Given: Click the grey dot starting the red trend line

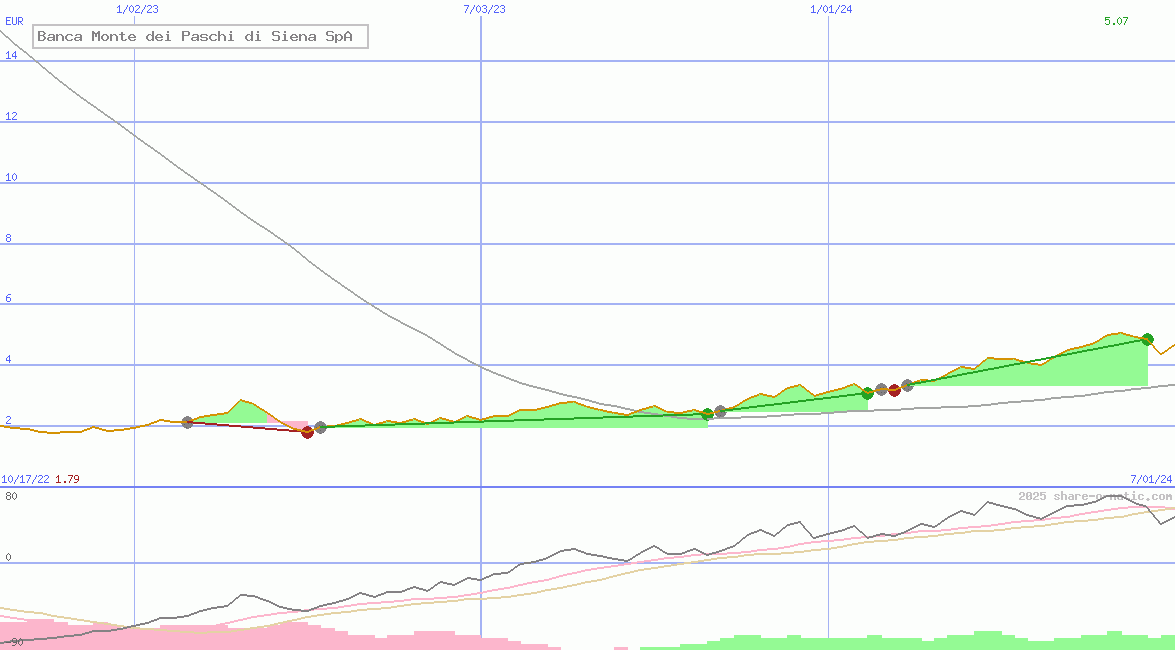Looking at the screenshot, I should click(x=187, y=422).
